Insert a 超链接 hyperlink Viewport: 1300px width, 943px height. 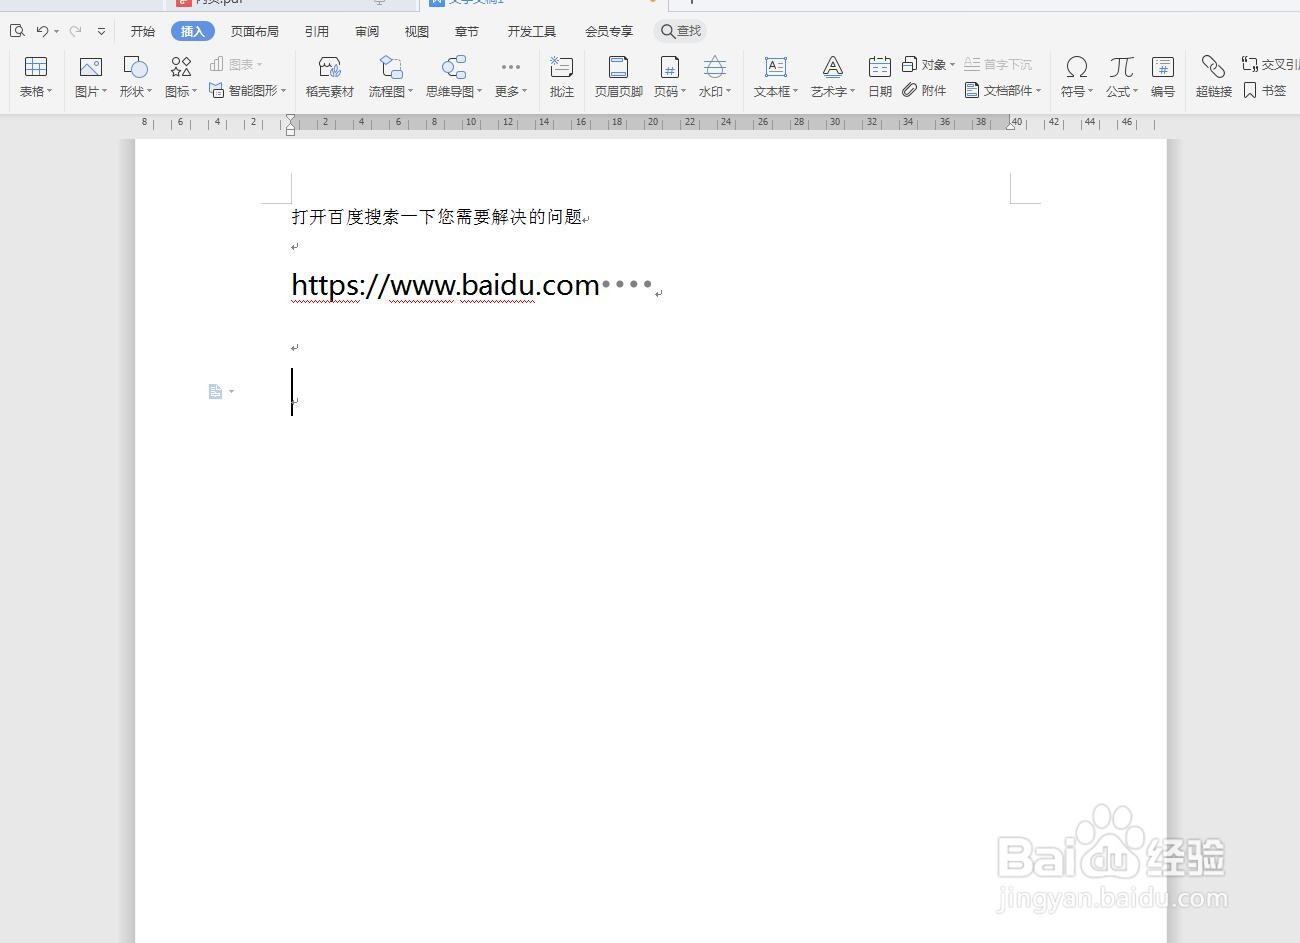1214,77
